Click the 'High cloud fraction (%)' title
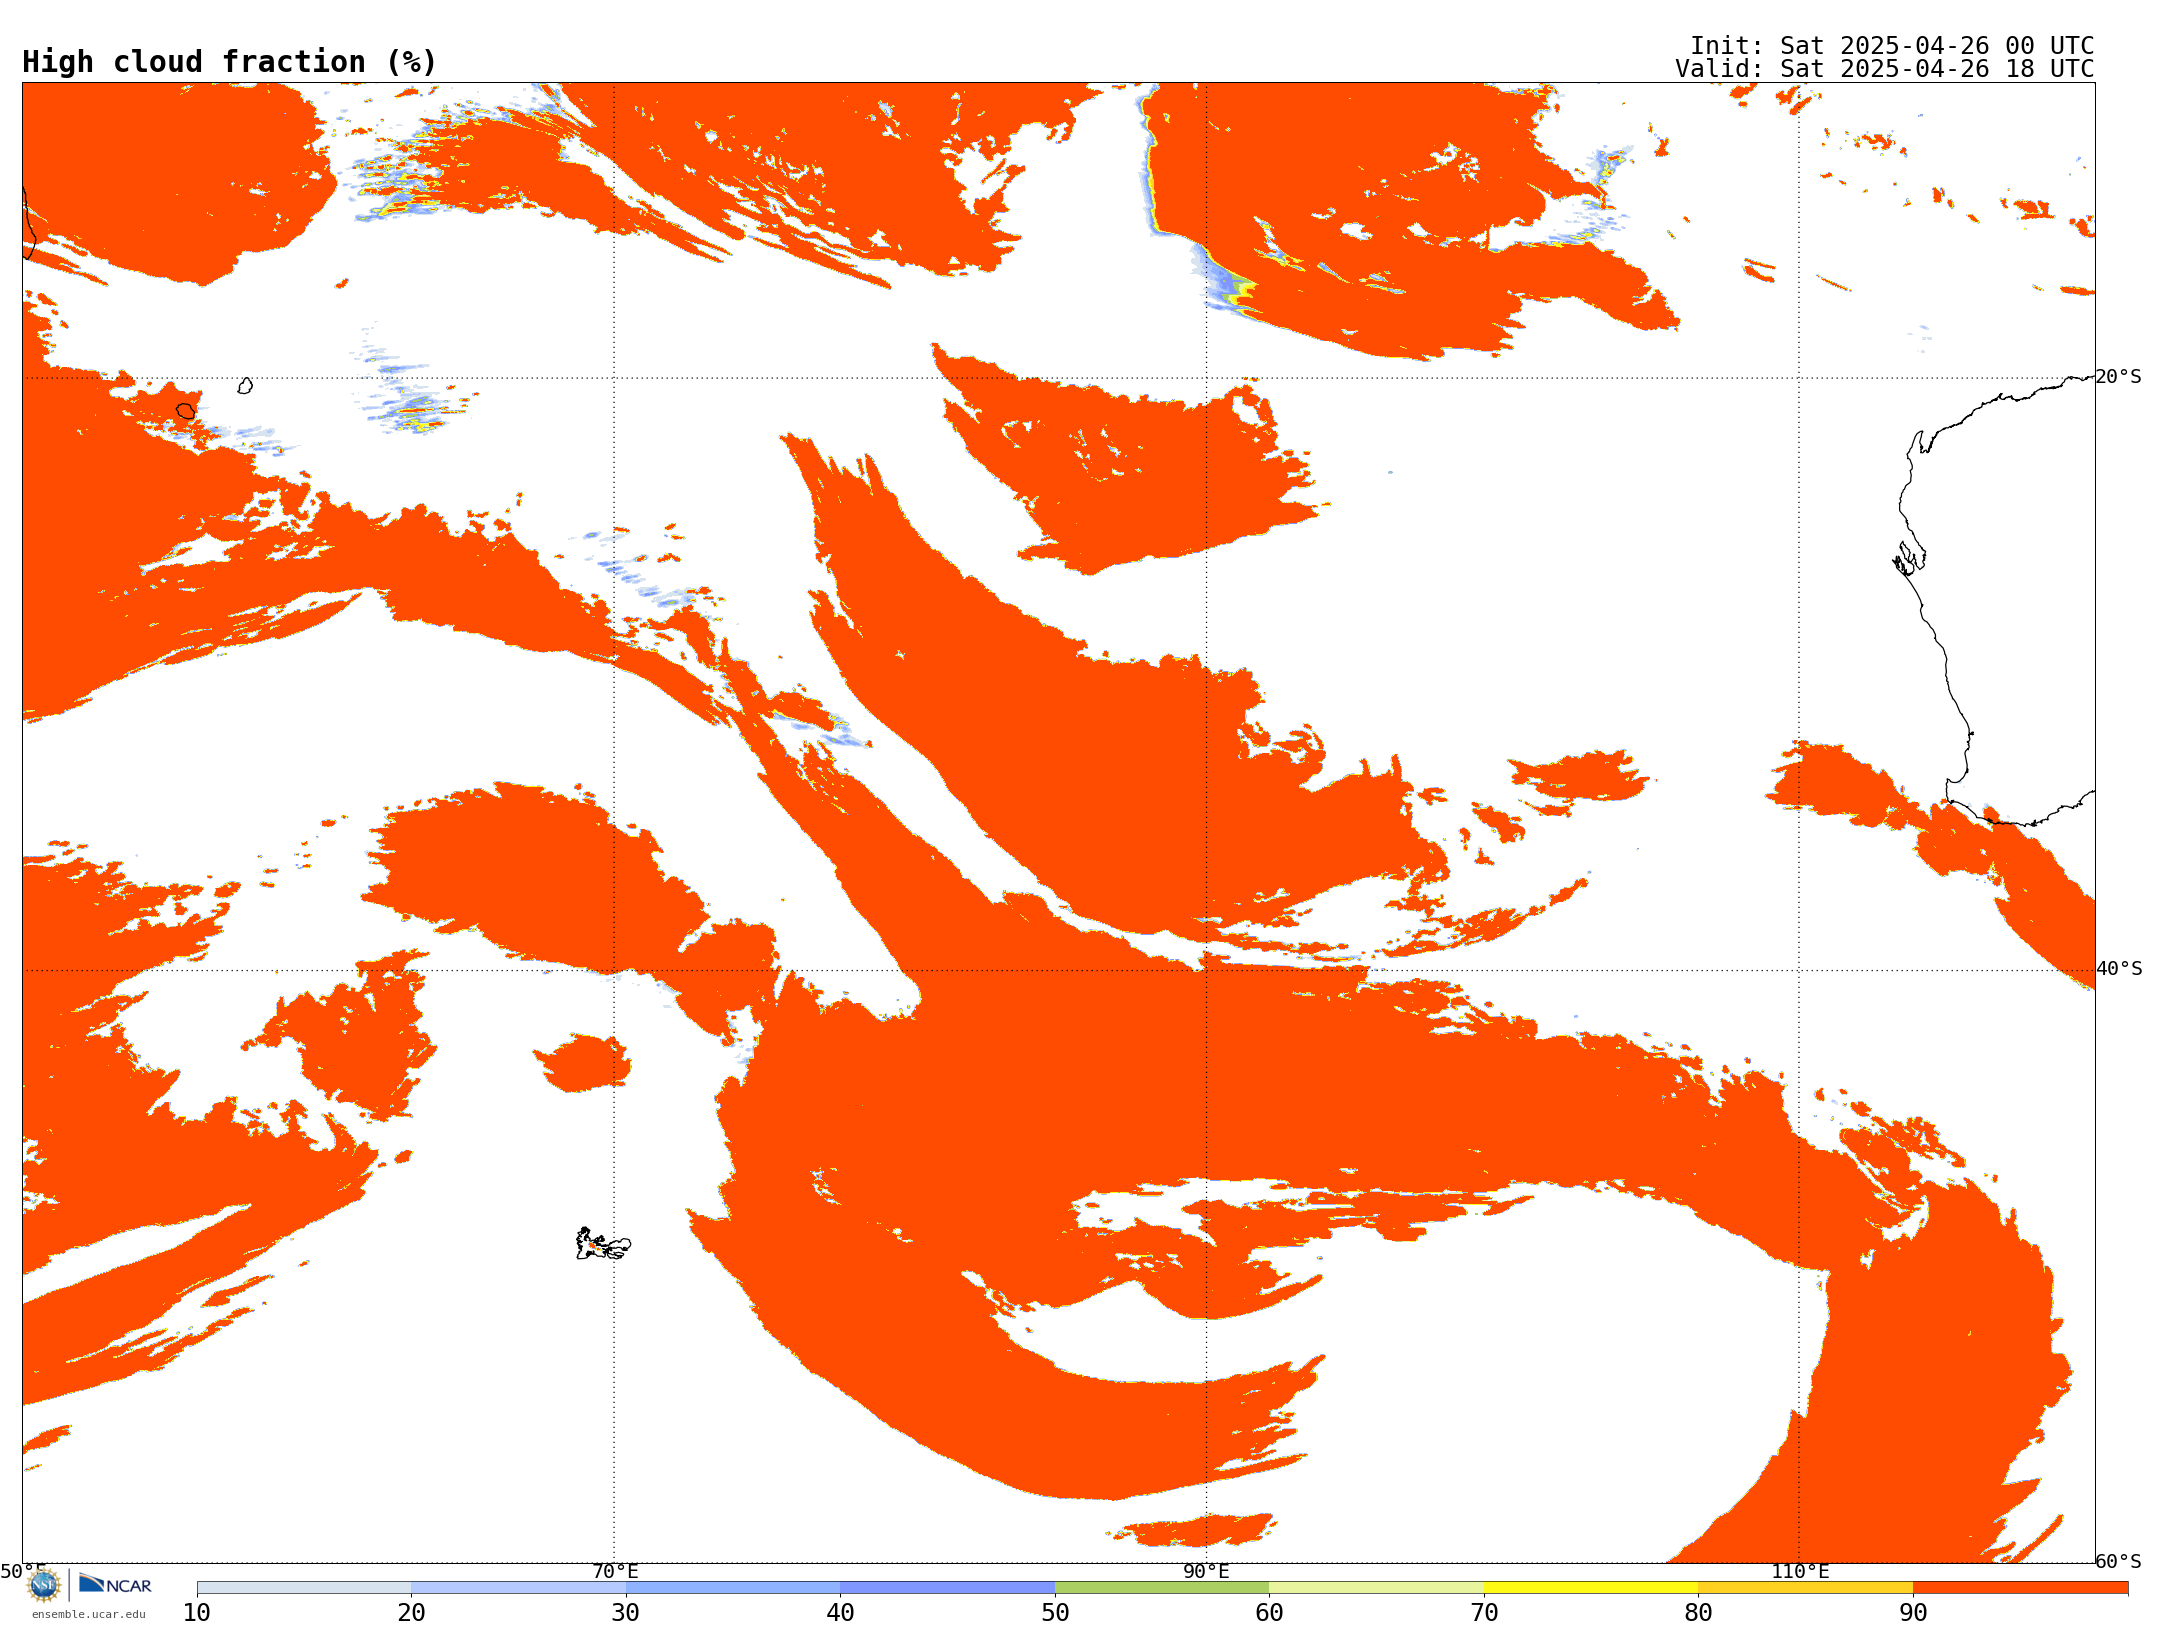 coord(229,62)
